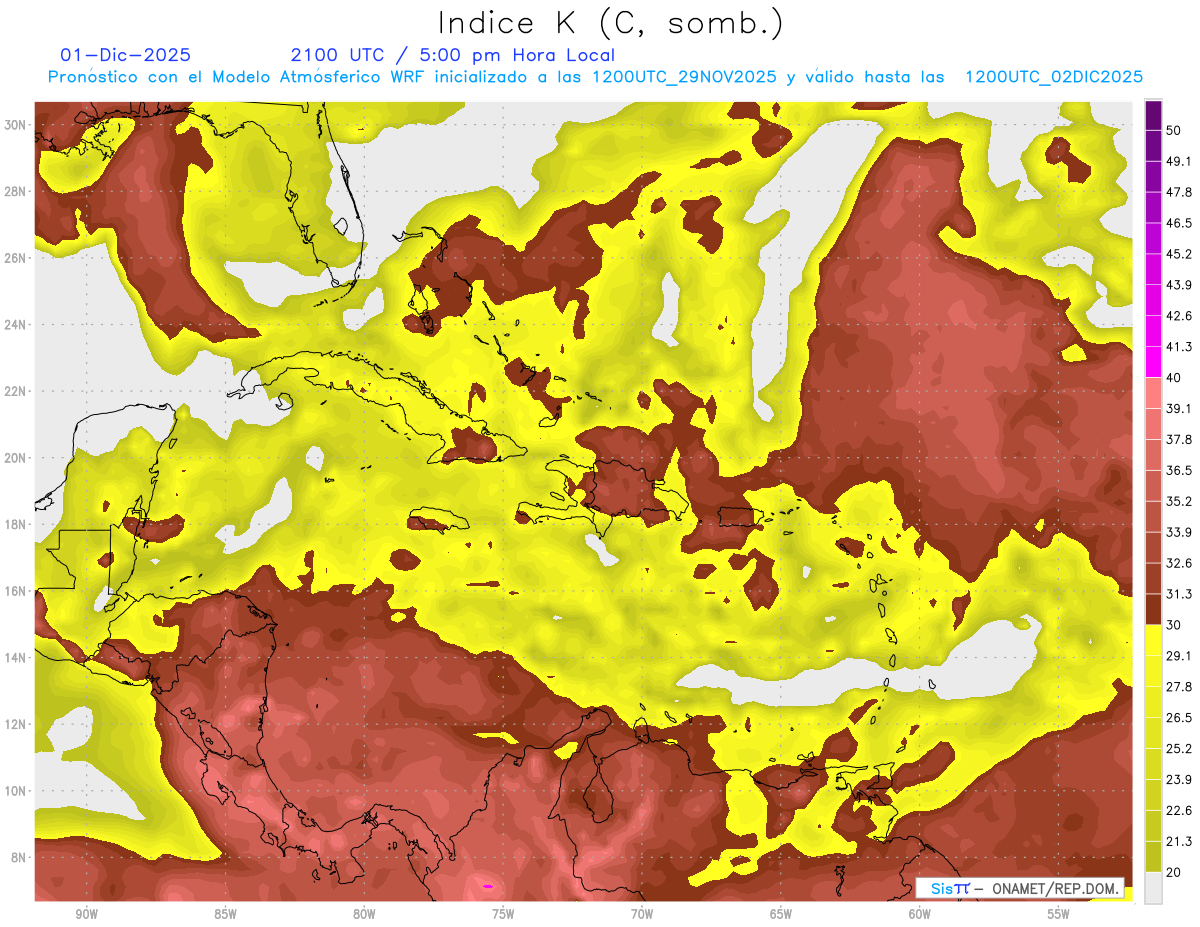Image resolution: width=1200 pixels, height=927 pixels.
Task: Click the "47.8" color scale value
Action: [1179, 192]
